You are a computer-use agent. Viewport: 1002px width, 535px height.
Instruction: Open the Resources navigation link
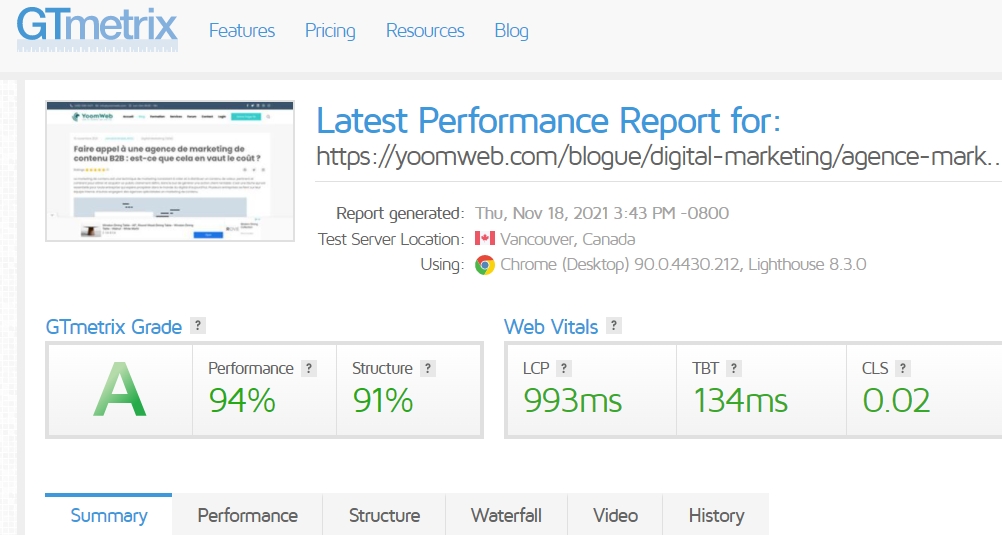pos(425,31)
